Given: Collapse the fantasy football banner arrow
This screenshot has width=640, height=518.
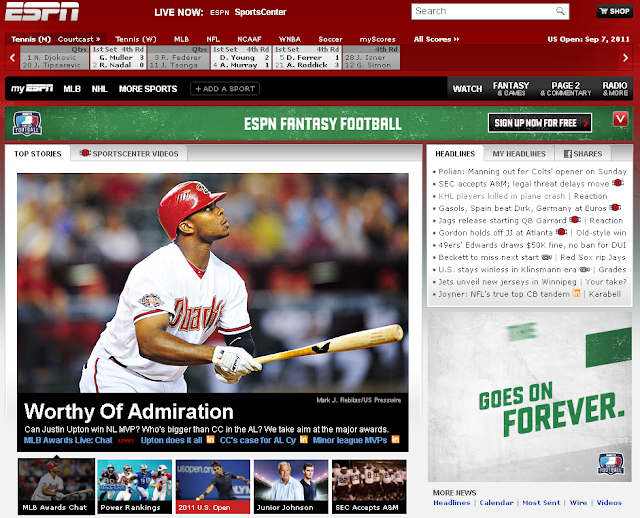Looking at the screenshot, I should [620, 119].
